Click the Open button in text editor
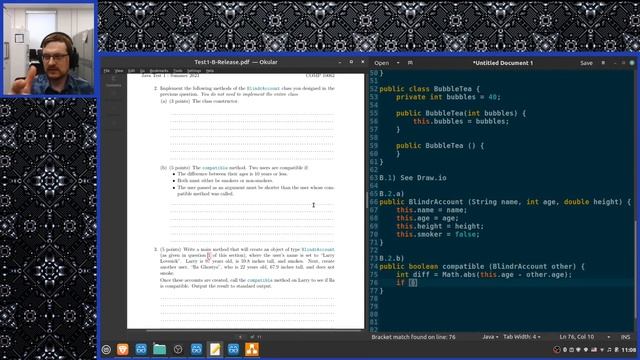The height and width of the screenshot is (360, 640). click(382, 63)
